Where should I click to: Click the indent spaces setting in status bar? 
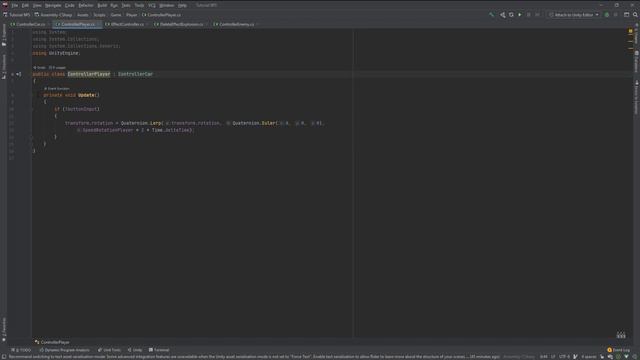[x=588, y=357]
